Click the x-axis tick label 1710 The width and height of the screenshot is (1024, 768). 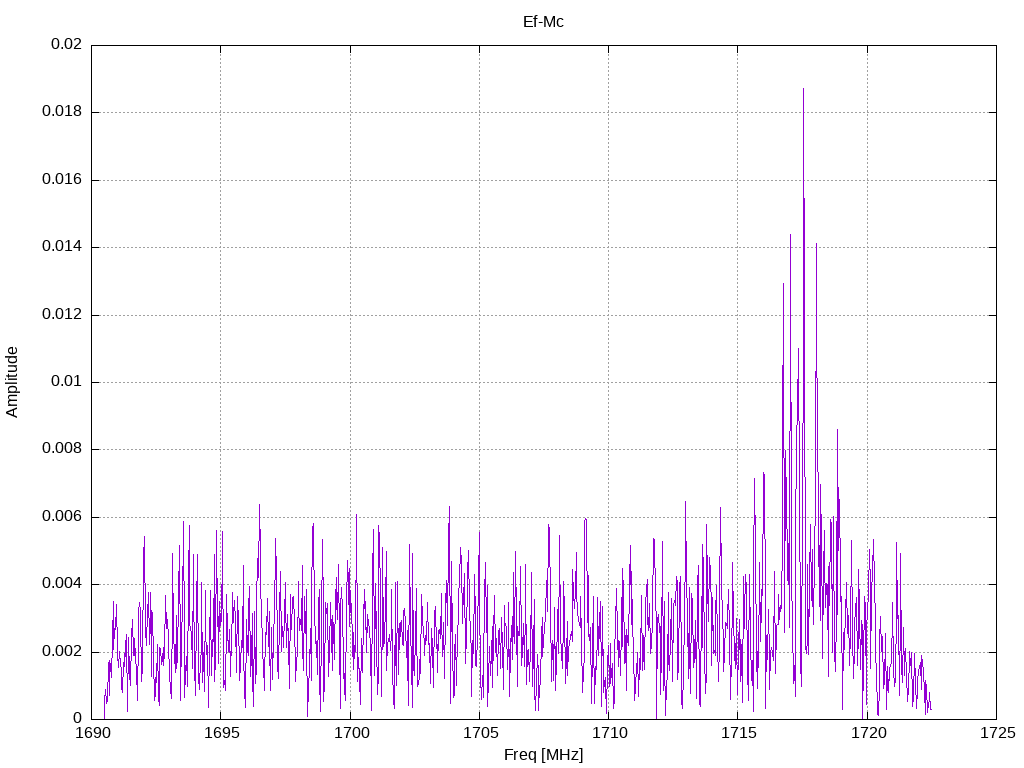[x=609, y=733]
